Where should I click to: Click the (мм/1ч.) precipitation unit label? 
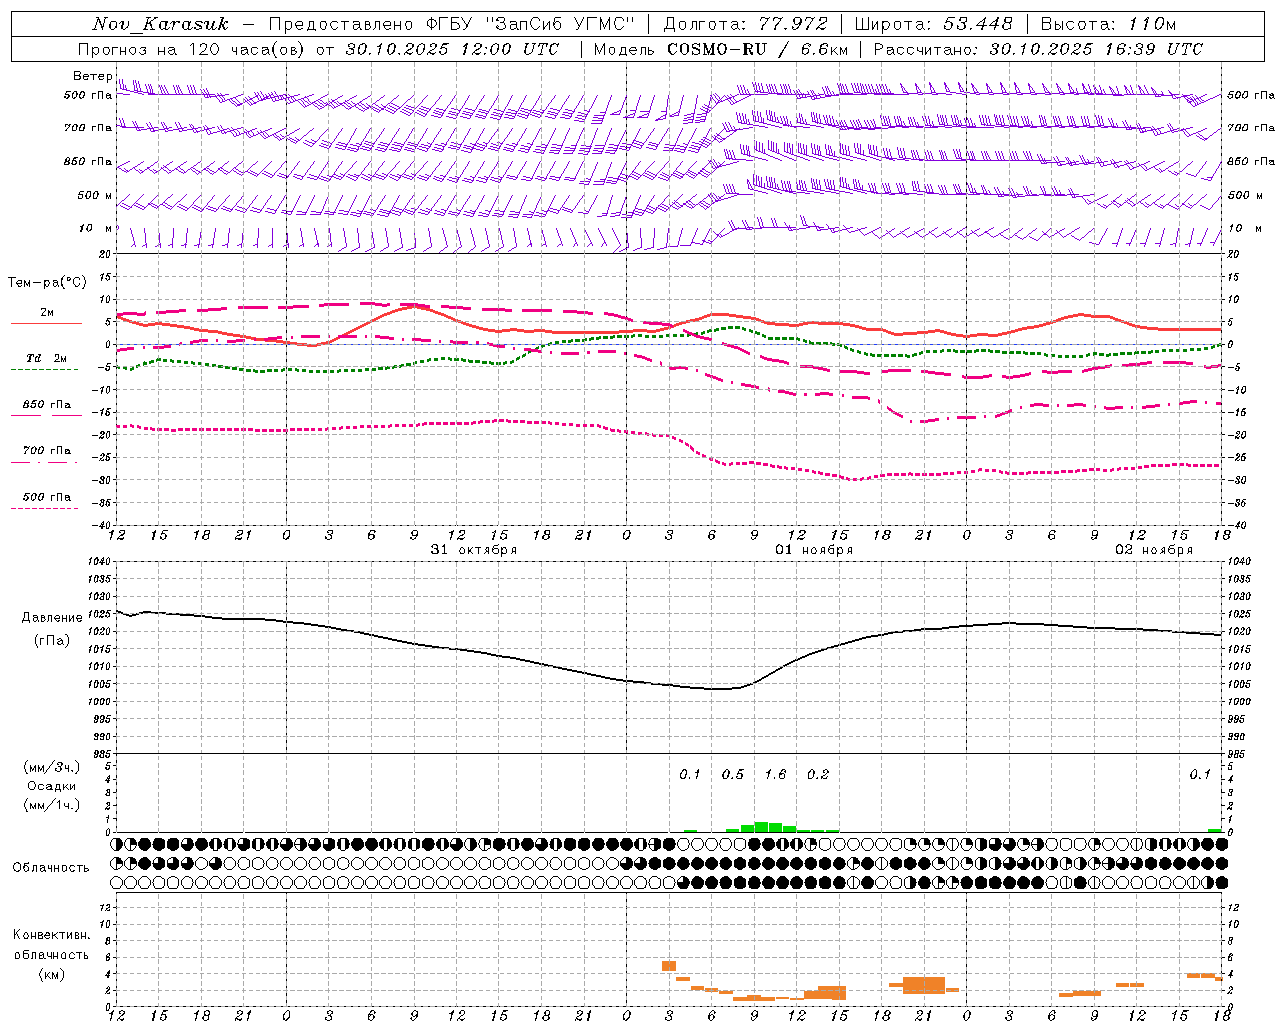click(x=51, y=805)
